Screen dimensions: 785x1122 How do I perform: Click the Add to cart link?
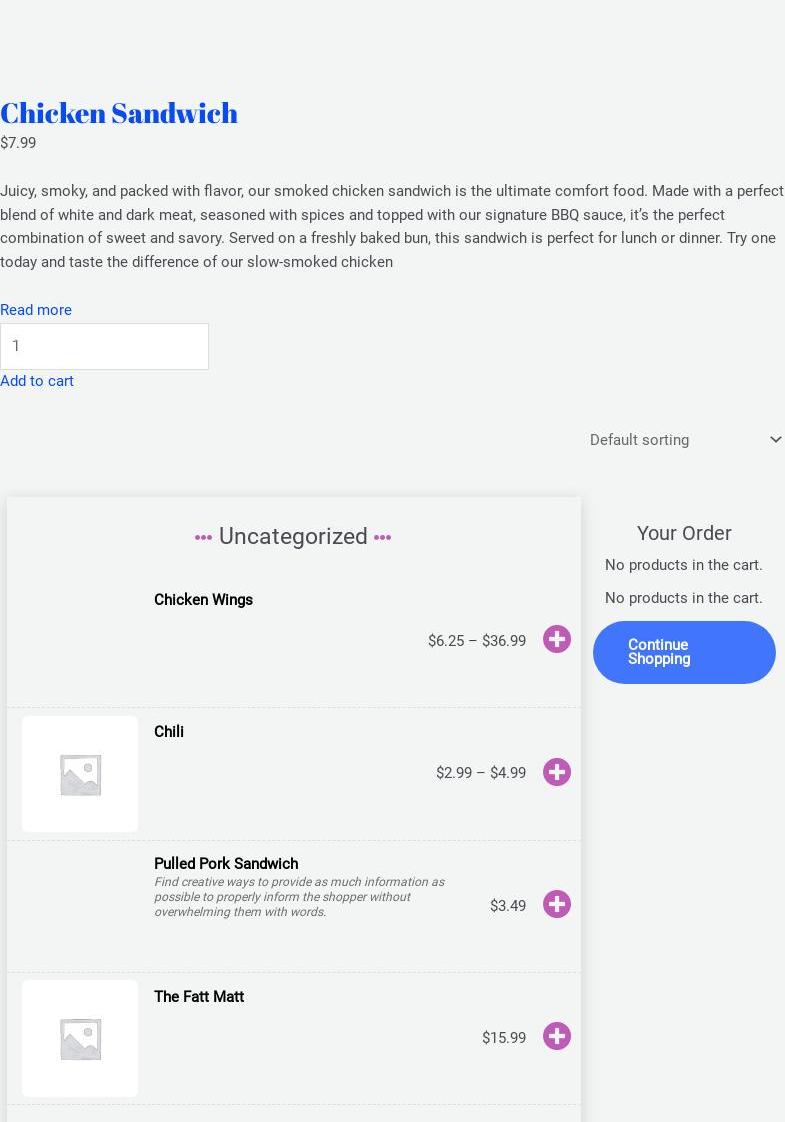37,381
